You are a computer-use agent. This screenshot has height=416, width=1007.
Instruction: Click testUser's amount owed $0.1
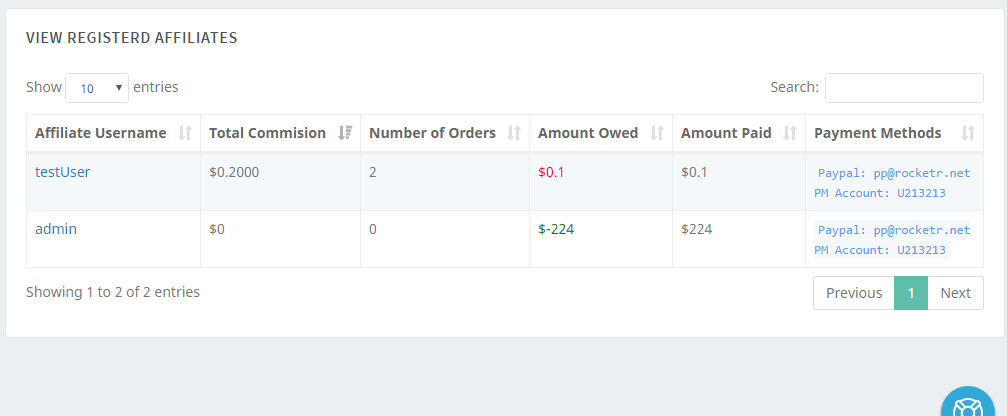coord(551,172)
